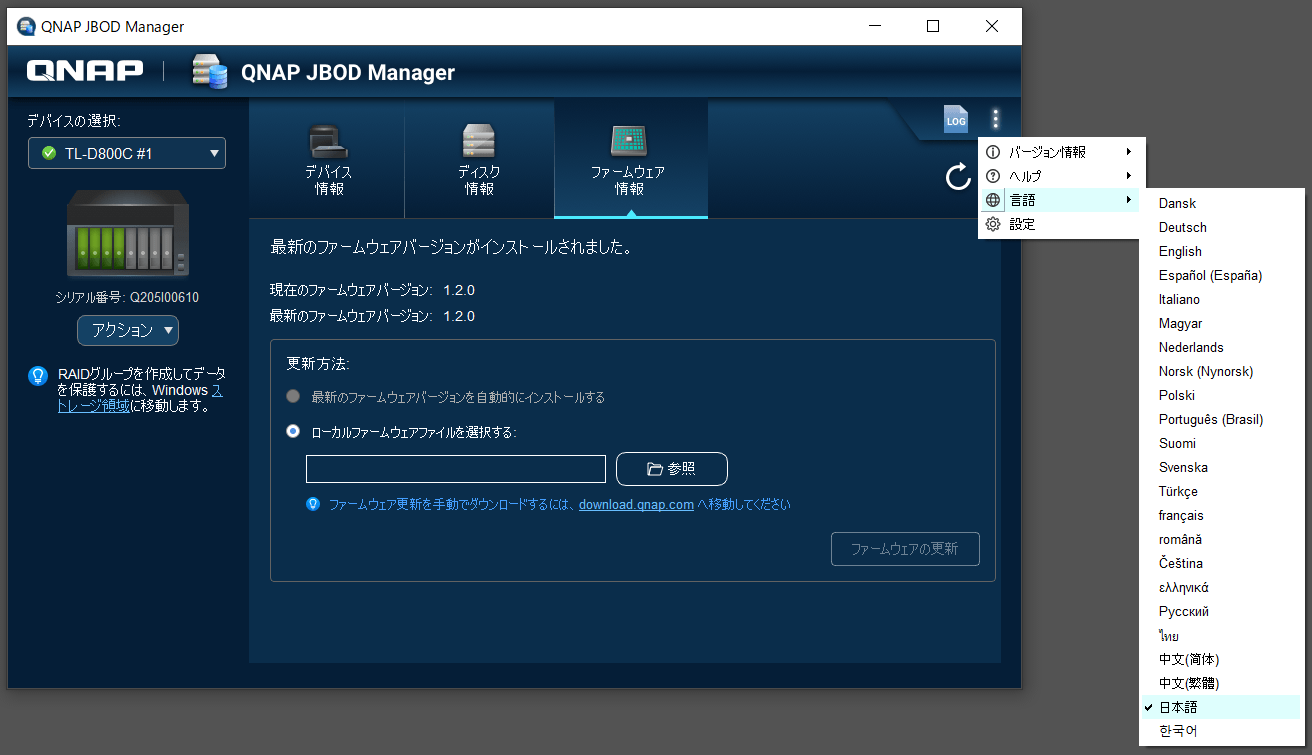Click the device information drive icon

328,141
